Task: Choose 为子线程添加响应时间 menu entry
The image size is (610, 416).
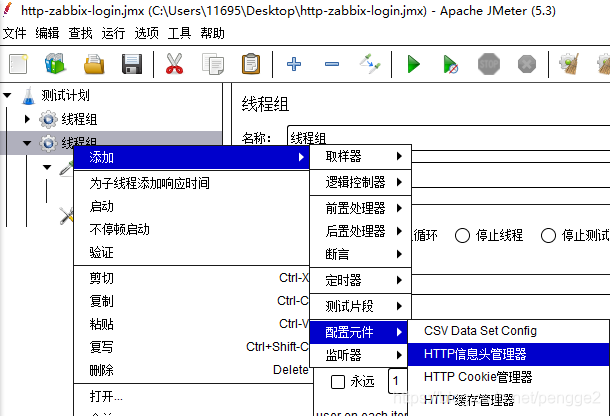Action: 191,183
